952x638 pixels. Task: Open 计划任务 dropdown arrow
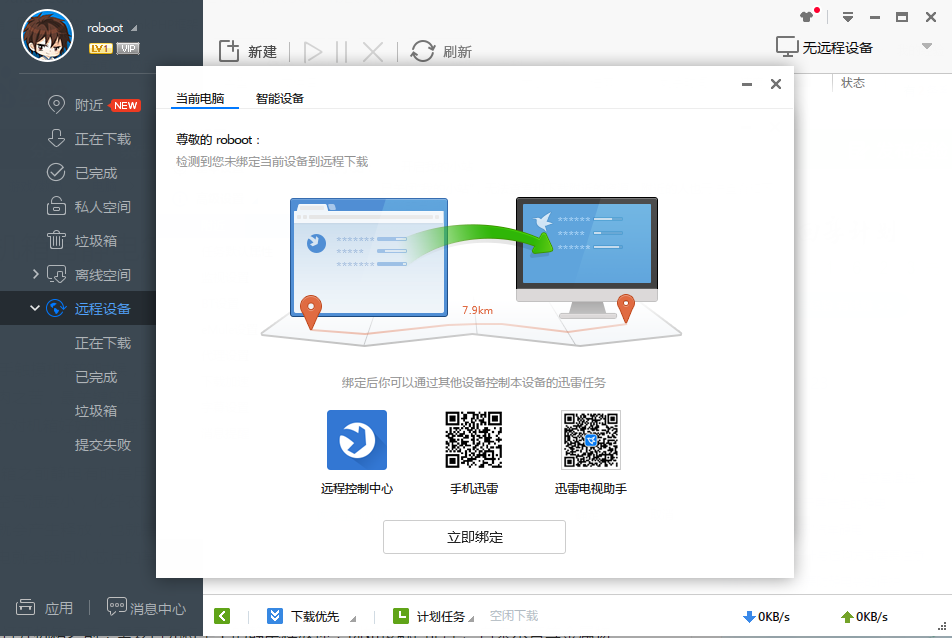[471, 618]
